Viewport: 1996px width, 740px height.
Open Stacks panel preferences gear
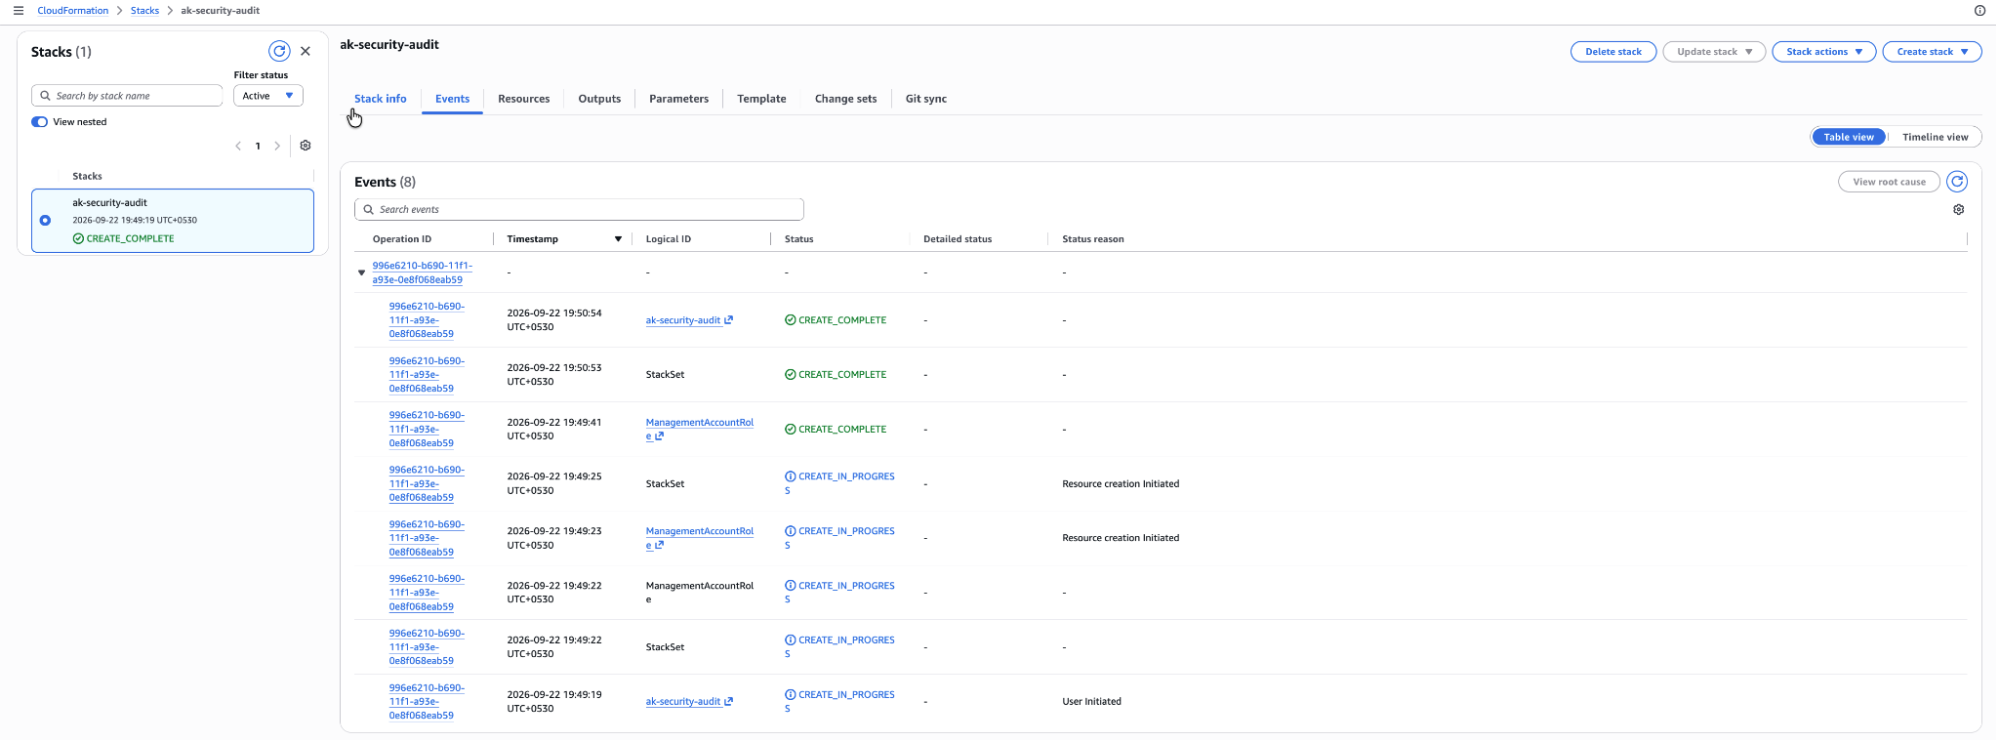coord(306,146)
